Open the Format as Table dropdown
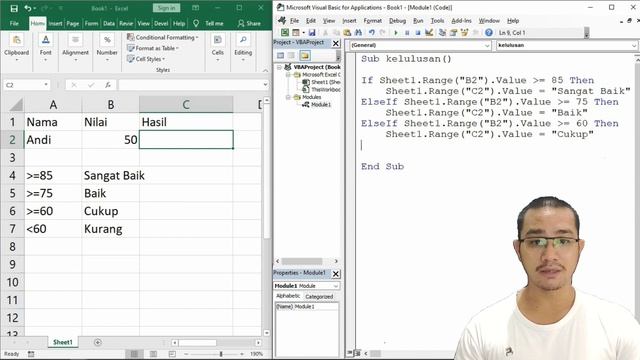This screenshot has width=640, height=360. [153, 48]
